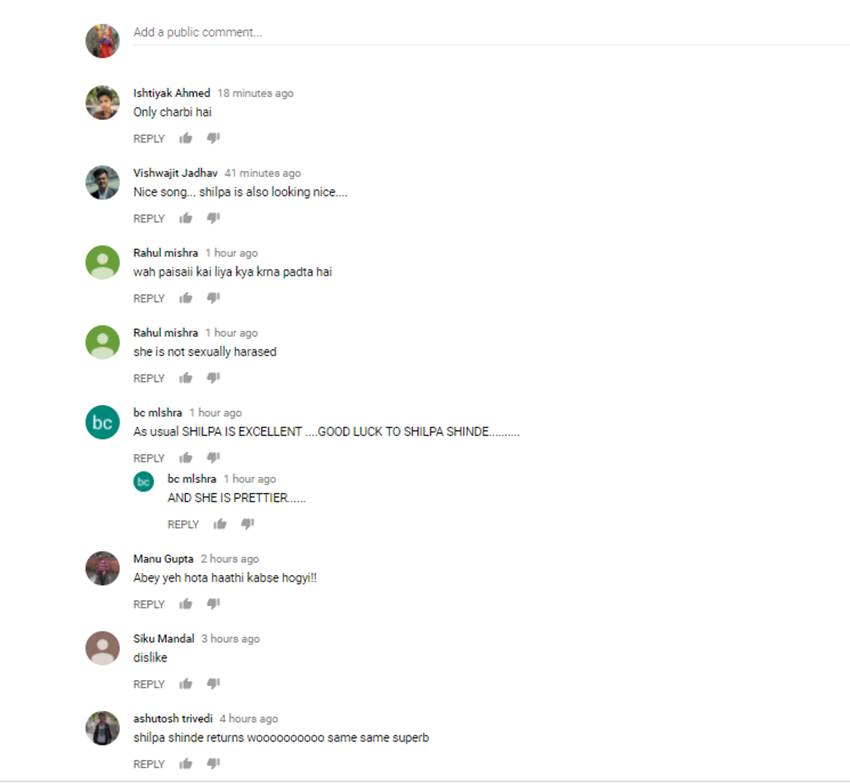Reply to Siku Mandal's comment

click(149, 684)
